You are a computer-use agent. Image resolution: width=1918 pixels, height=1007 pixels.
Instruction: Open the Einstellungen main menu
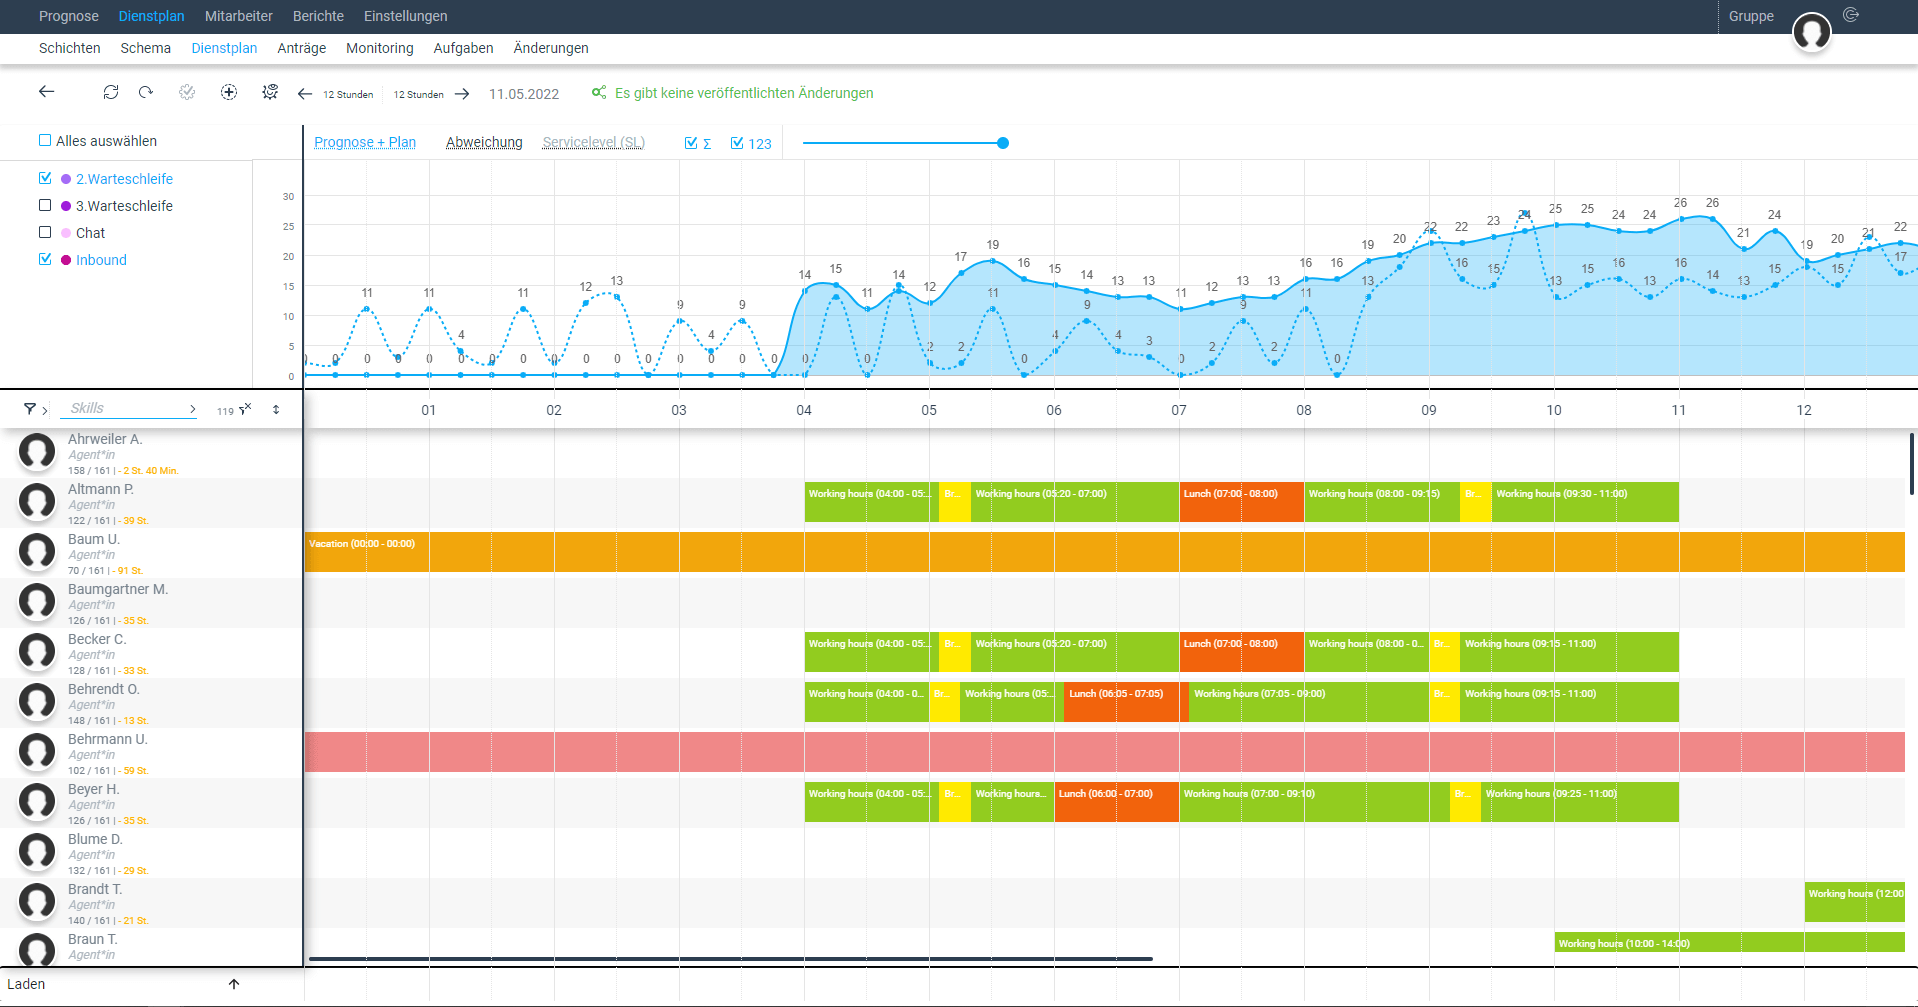click(x=406, y=16)
